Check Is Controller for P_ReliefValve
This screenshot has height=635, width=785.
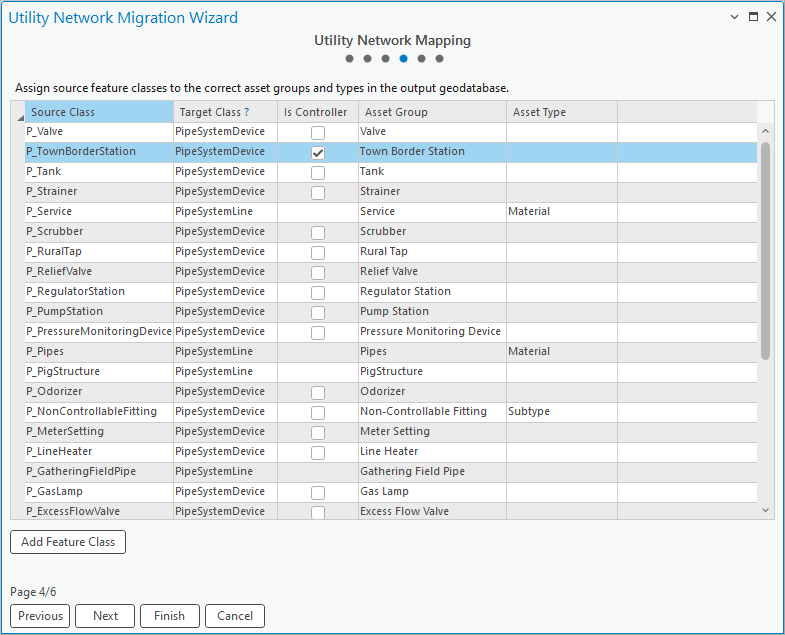tap(318, 273)
